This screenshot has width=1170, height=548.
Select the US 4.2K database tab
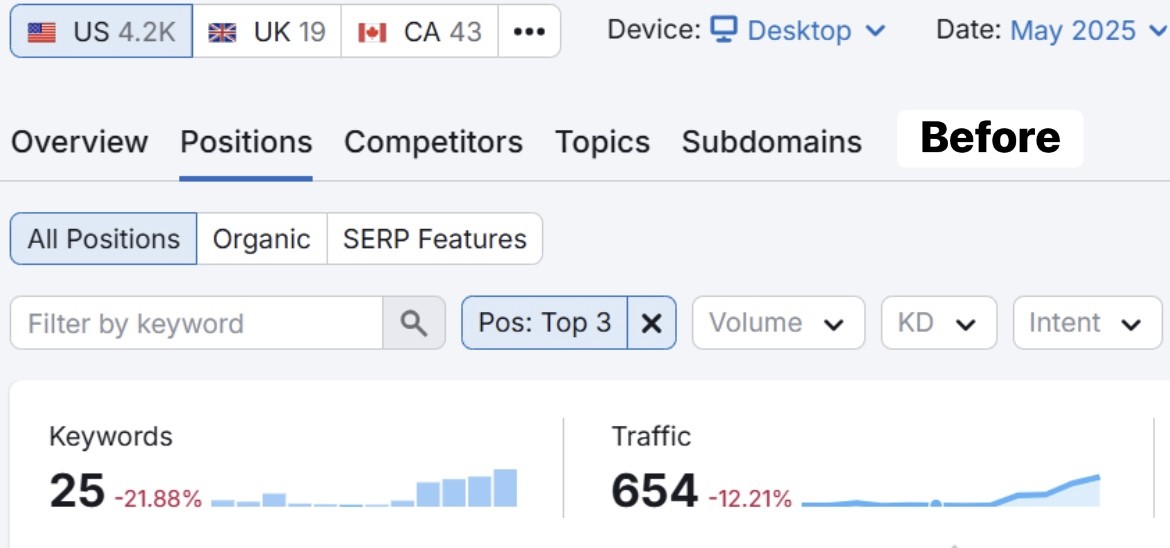pyautogui.click(x=101, y=31)
